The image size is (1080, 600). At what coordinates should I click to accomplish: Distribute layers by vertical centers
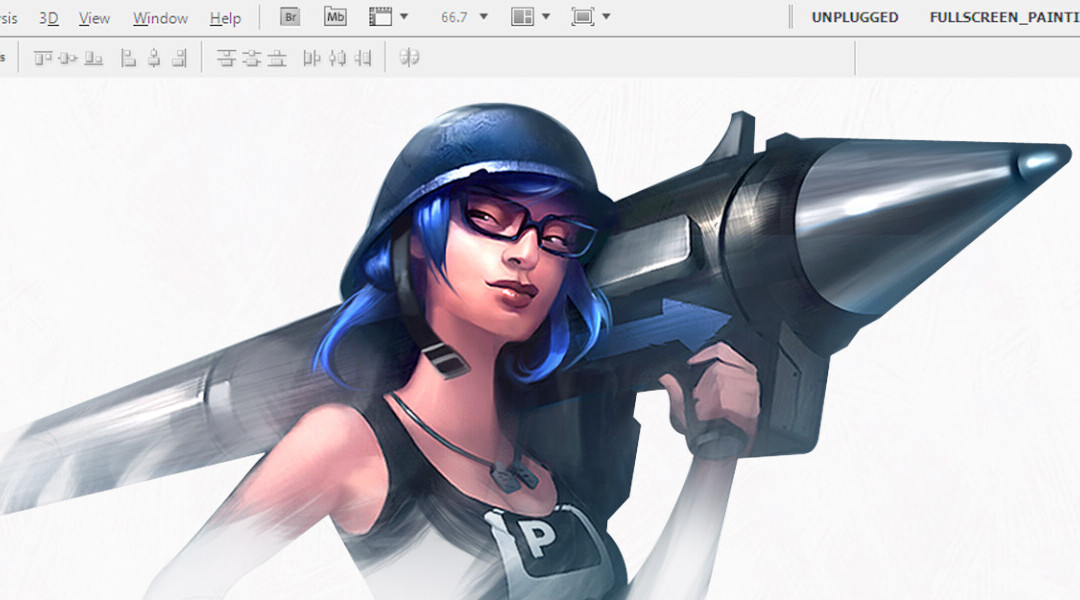[x=252, y=58]
